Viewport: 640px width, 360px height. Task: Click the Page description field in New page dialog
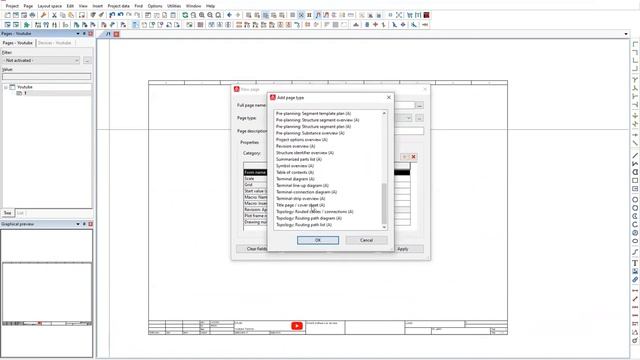[x=409, y=131]
